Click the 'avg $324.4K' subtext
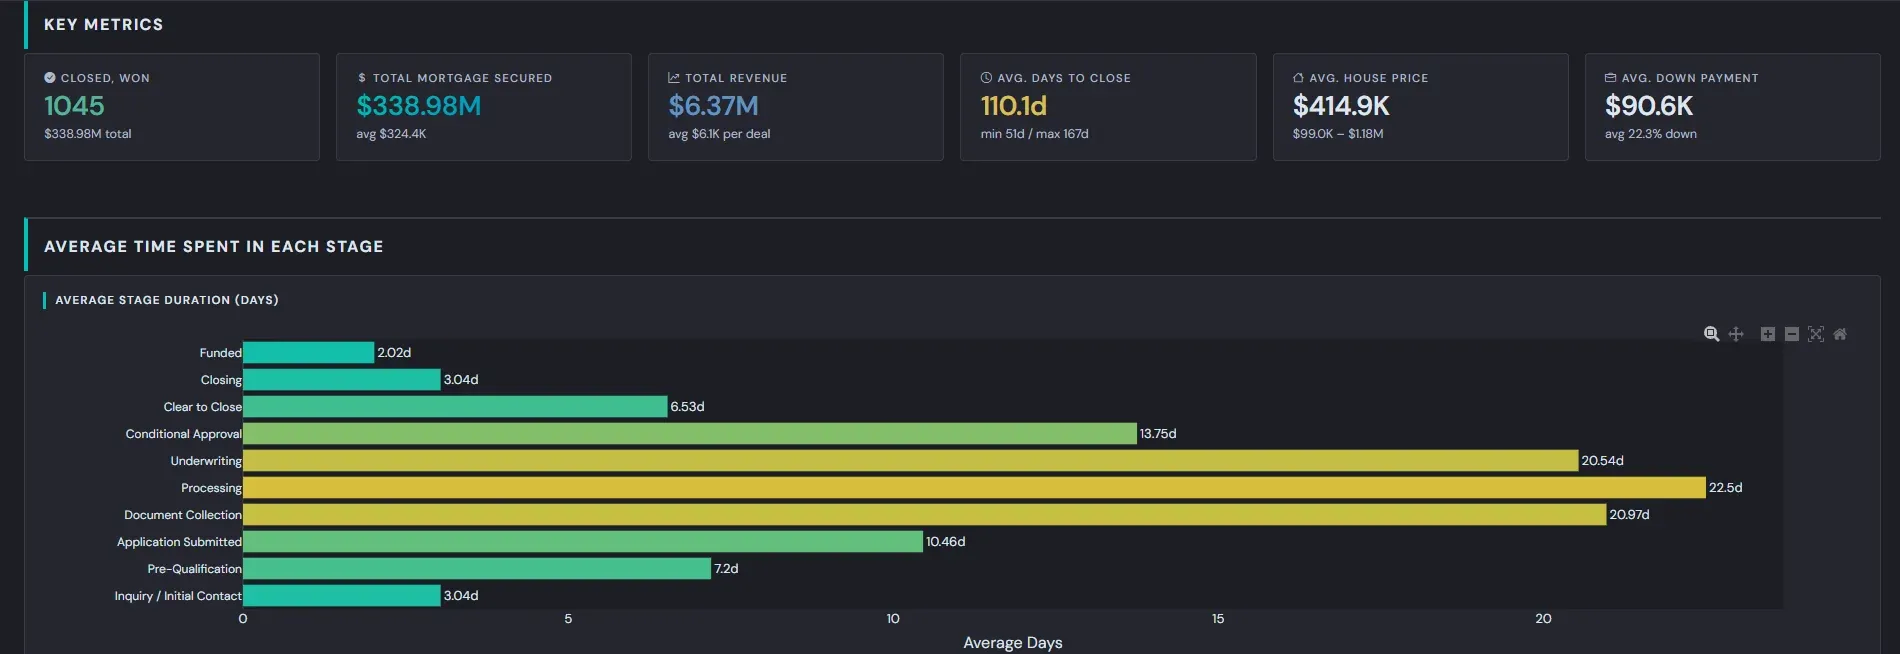Screen dimensions: 1900x654 pos(391,134)
